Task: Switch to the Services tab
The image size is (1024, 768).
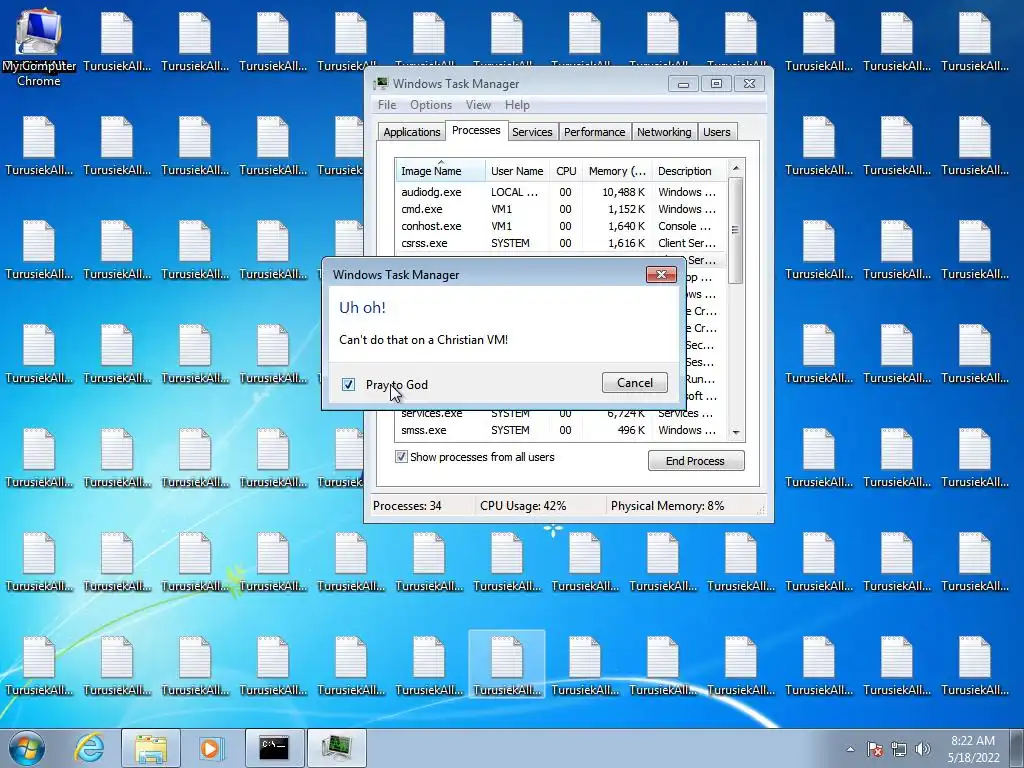Action: tap(532, 132)
